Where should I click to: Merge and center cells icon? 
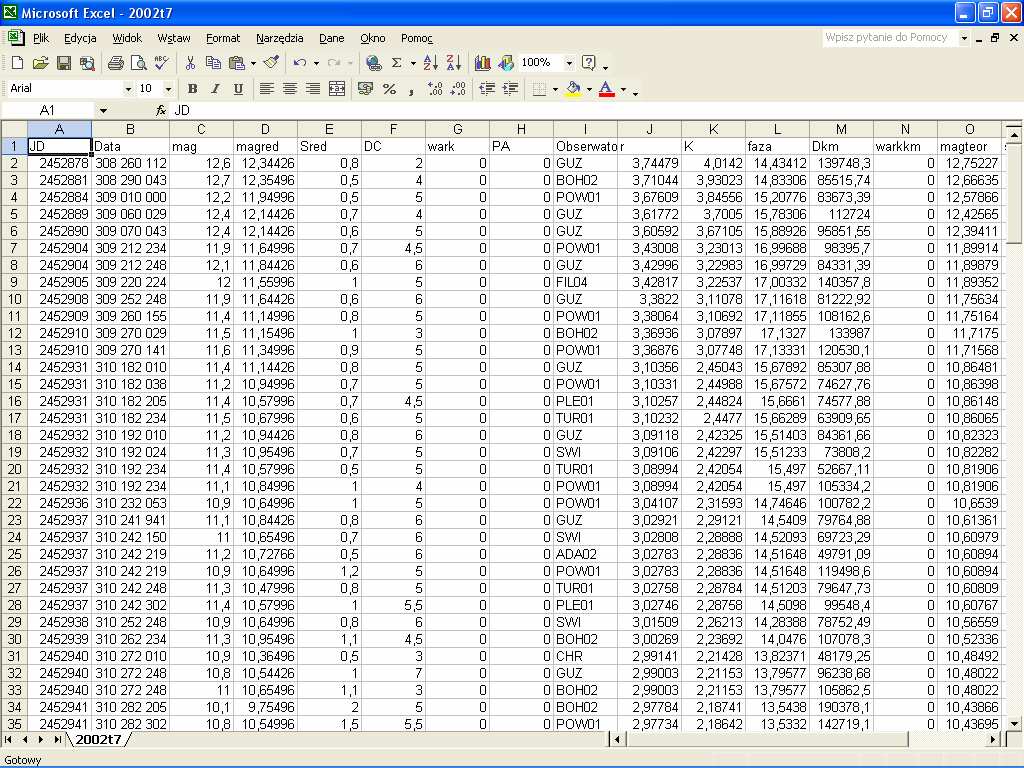(337, 89)
